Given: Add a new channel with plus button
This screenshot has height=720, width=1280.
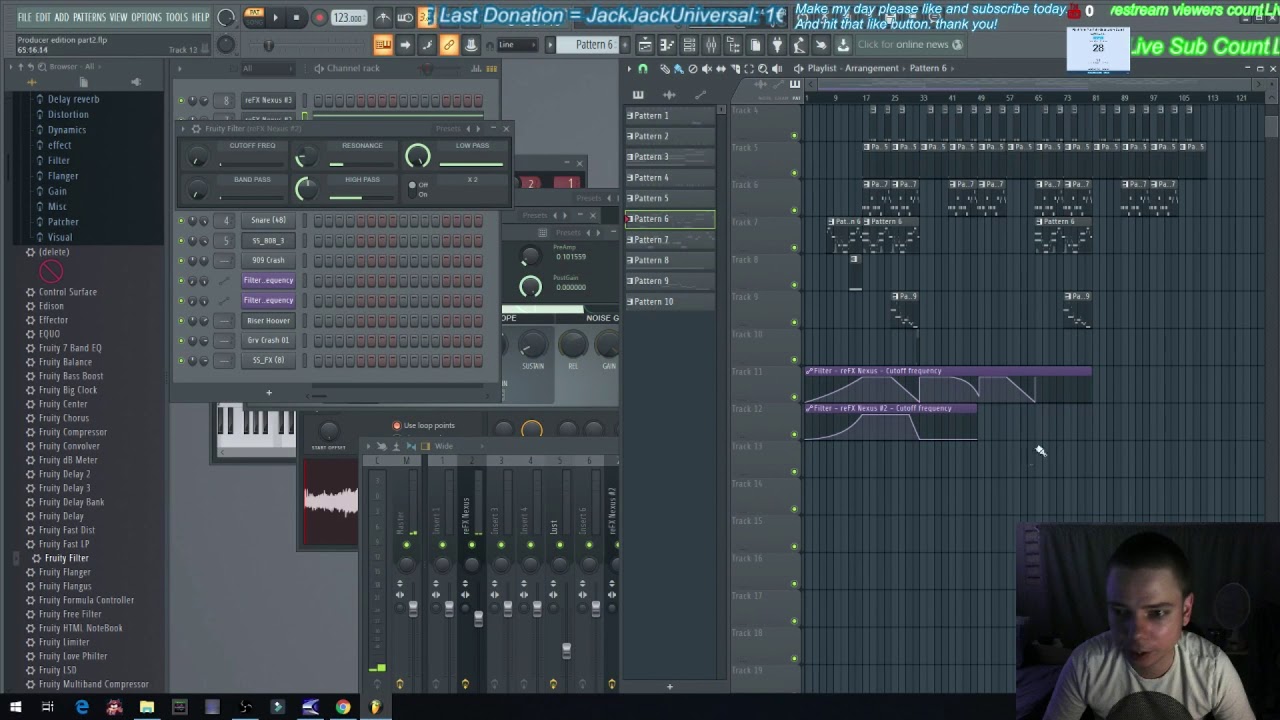Looking at the screenshot, I should (269, 392).
